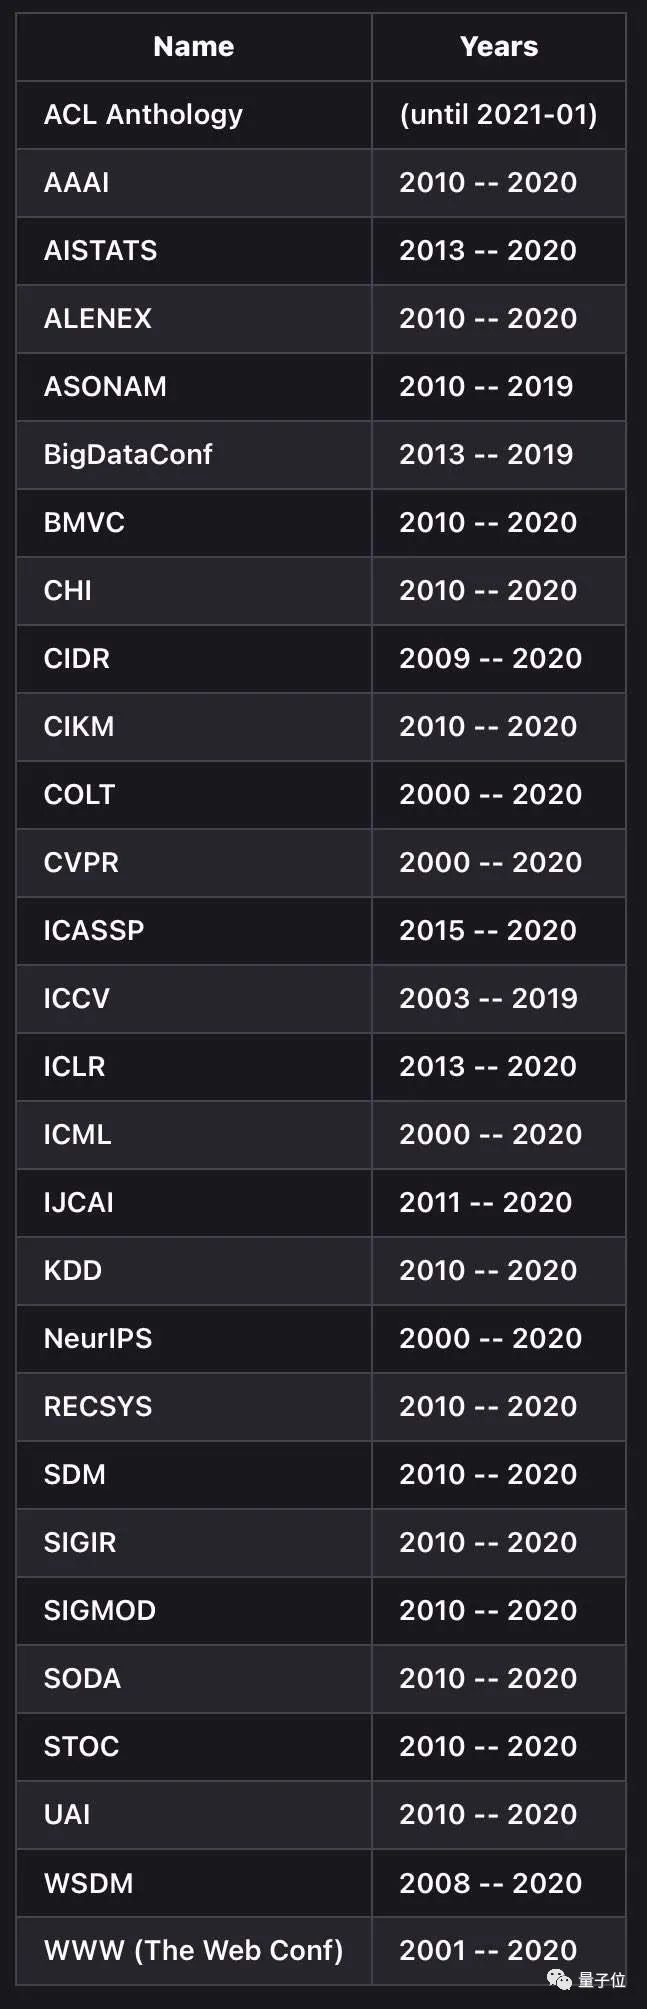Screen dimensions: 647x2009
Task: Click the Years column header
Action: [x=498, y=46]
